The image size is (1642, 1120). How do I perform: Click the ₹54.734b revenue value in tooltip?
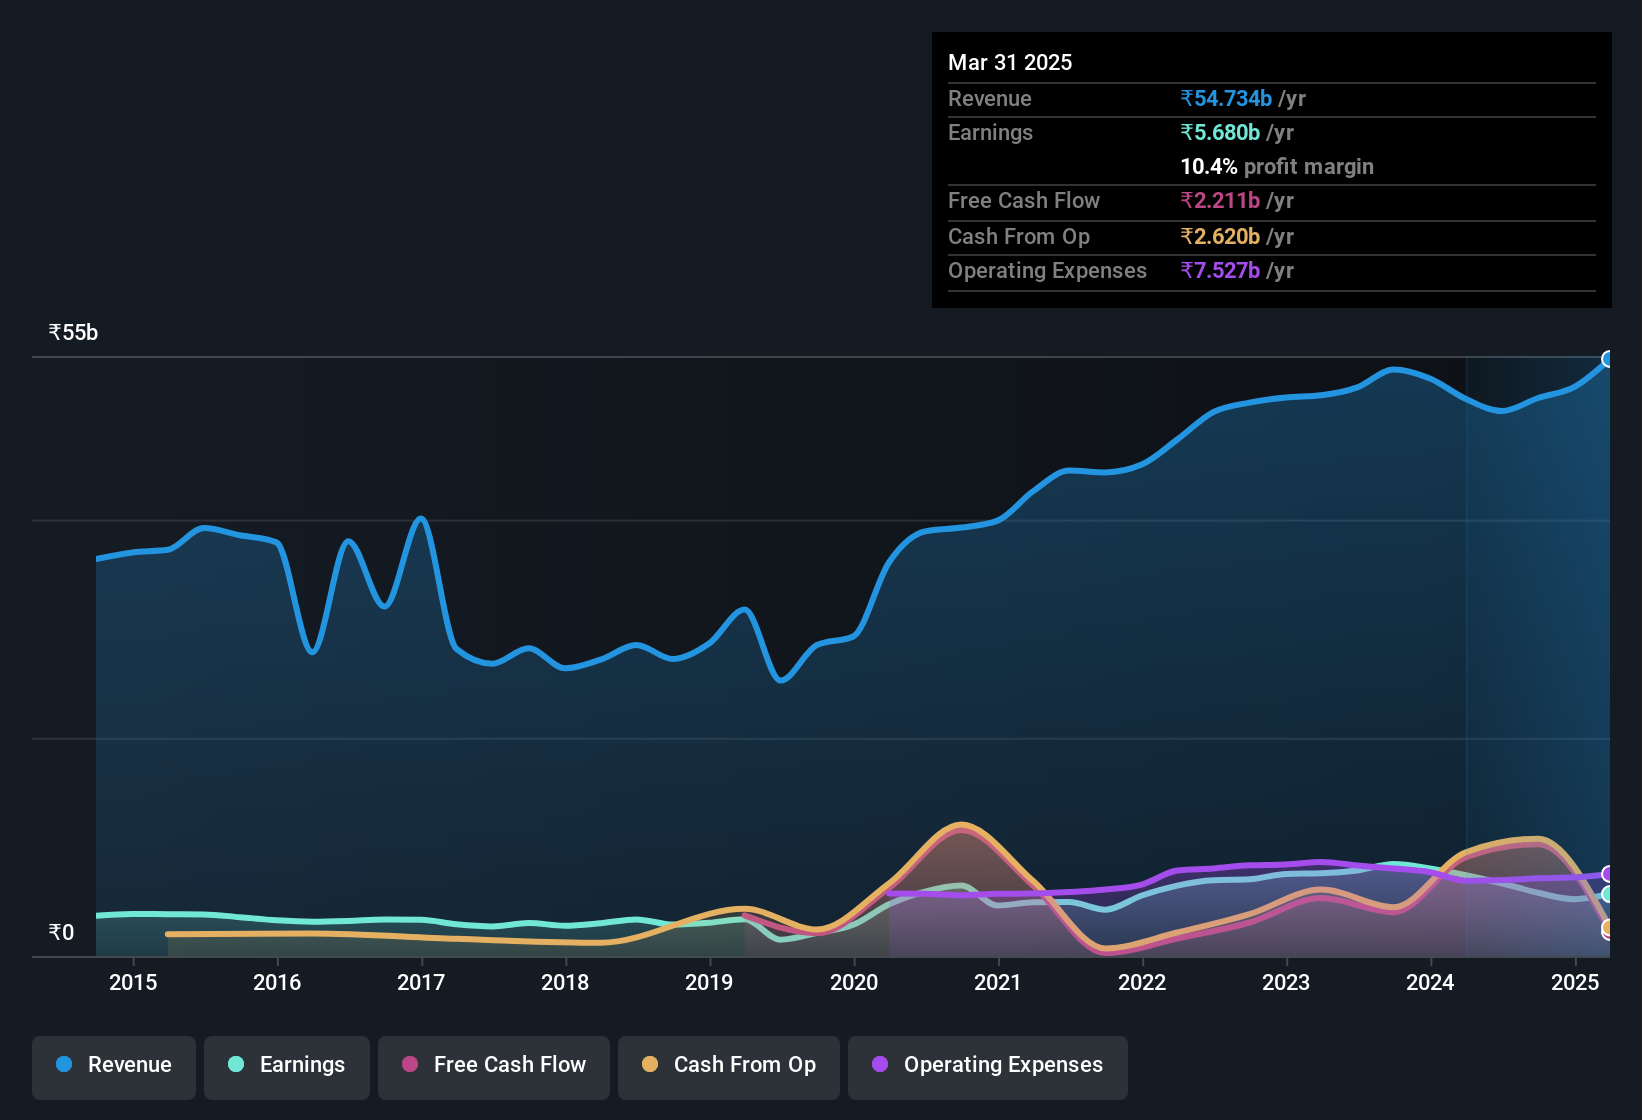click(x=1226, y=98)
